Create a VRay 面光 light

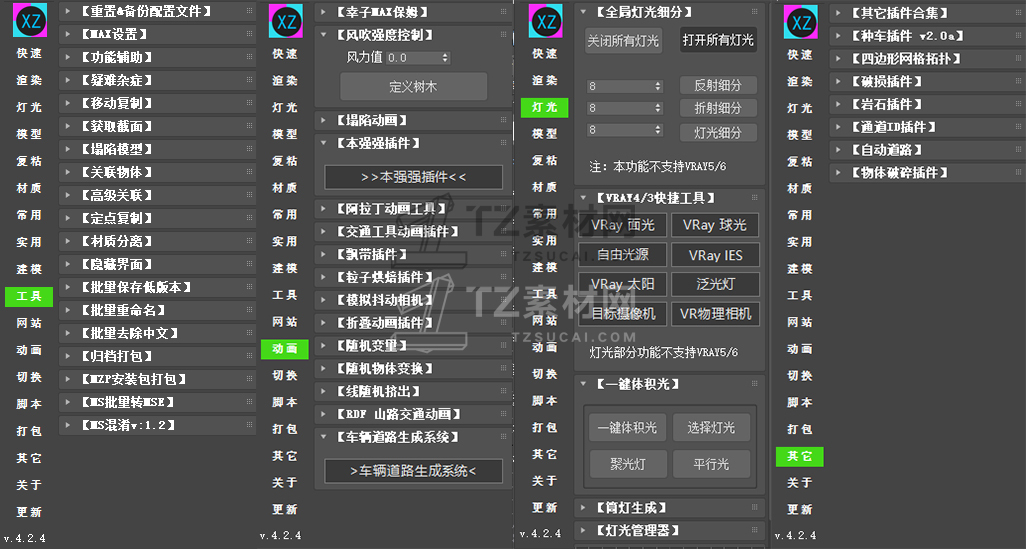click(623, 225)
